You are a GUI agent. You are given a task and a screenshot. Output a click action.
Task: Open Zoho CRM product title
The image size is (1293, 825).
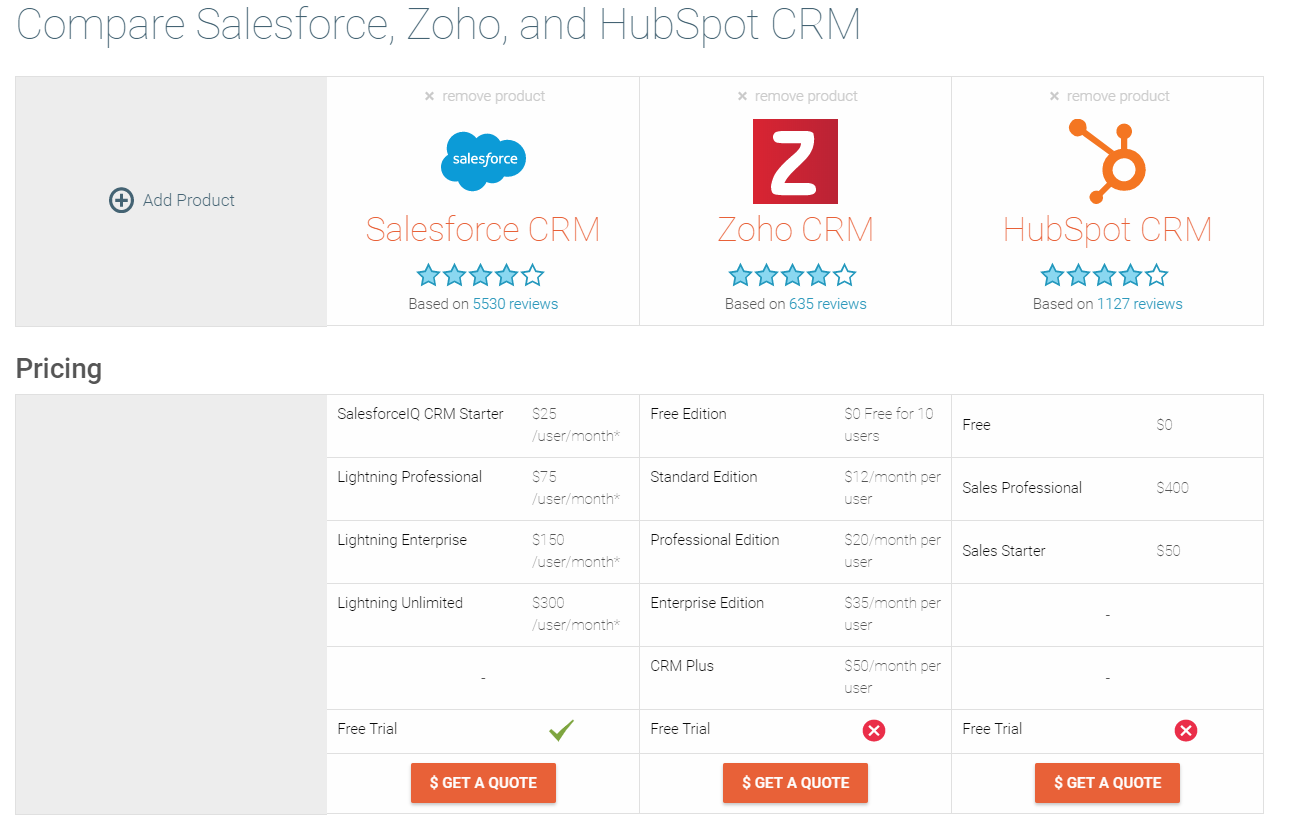tap(795, 229)
